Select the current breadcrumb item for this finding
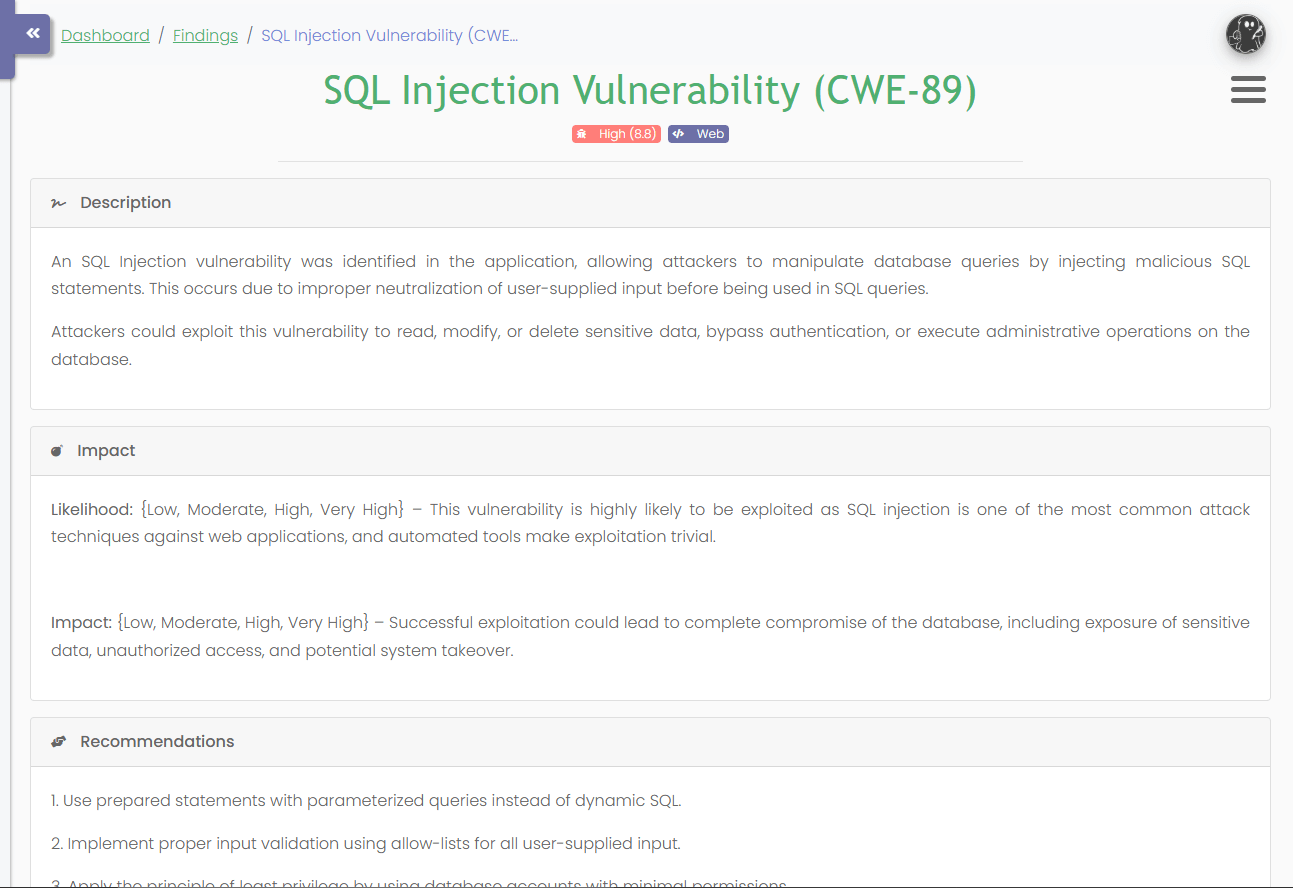Viewport: 1293px width, 888px height. (x=389, y=35)
